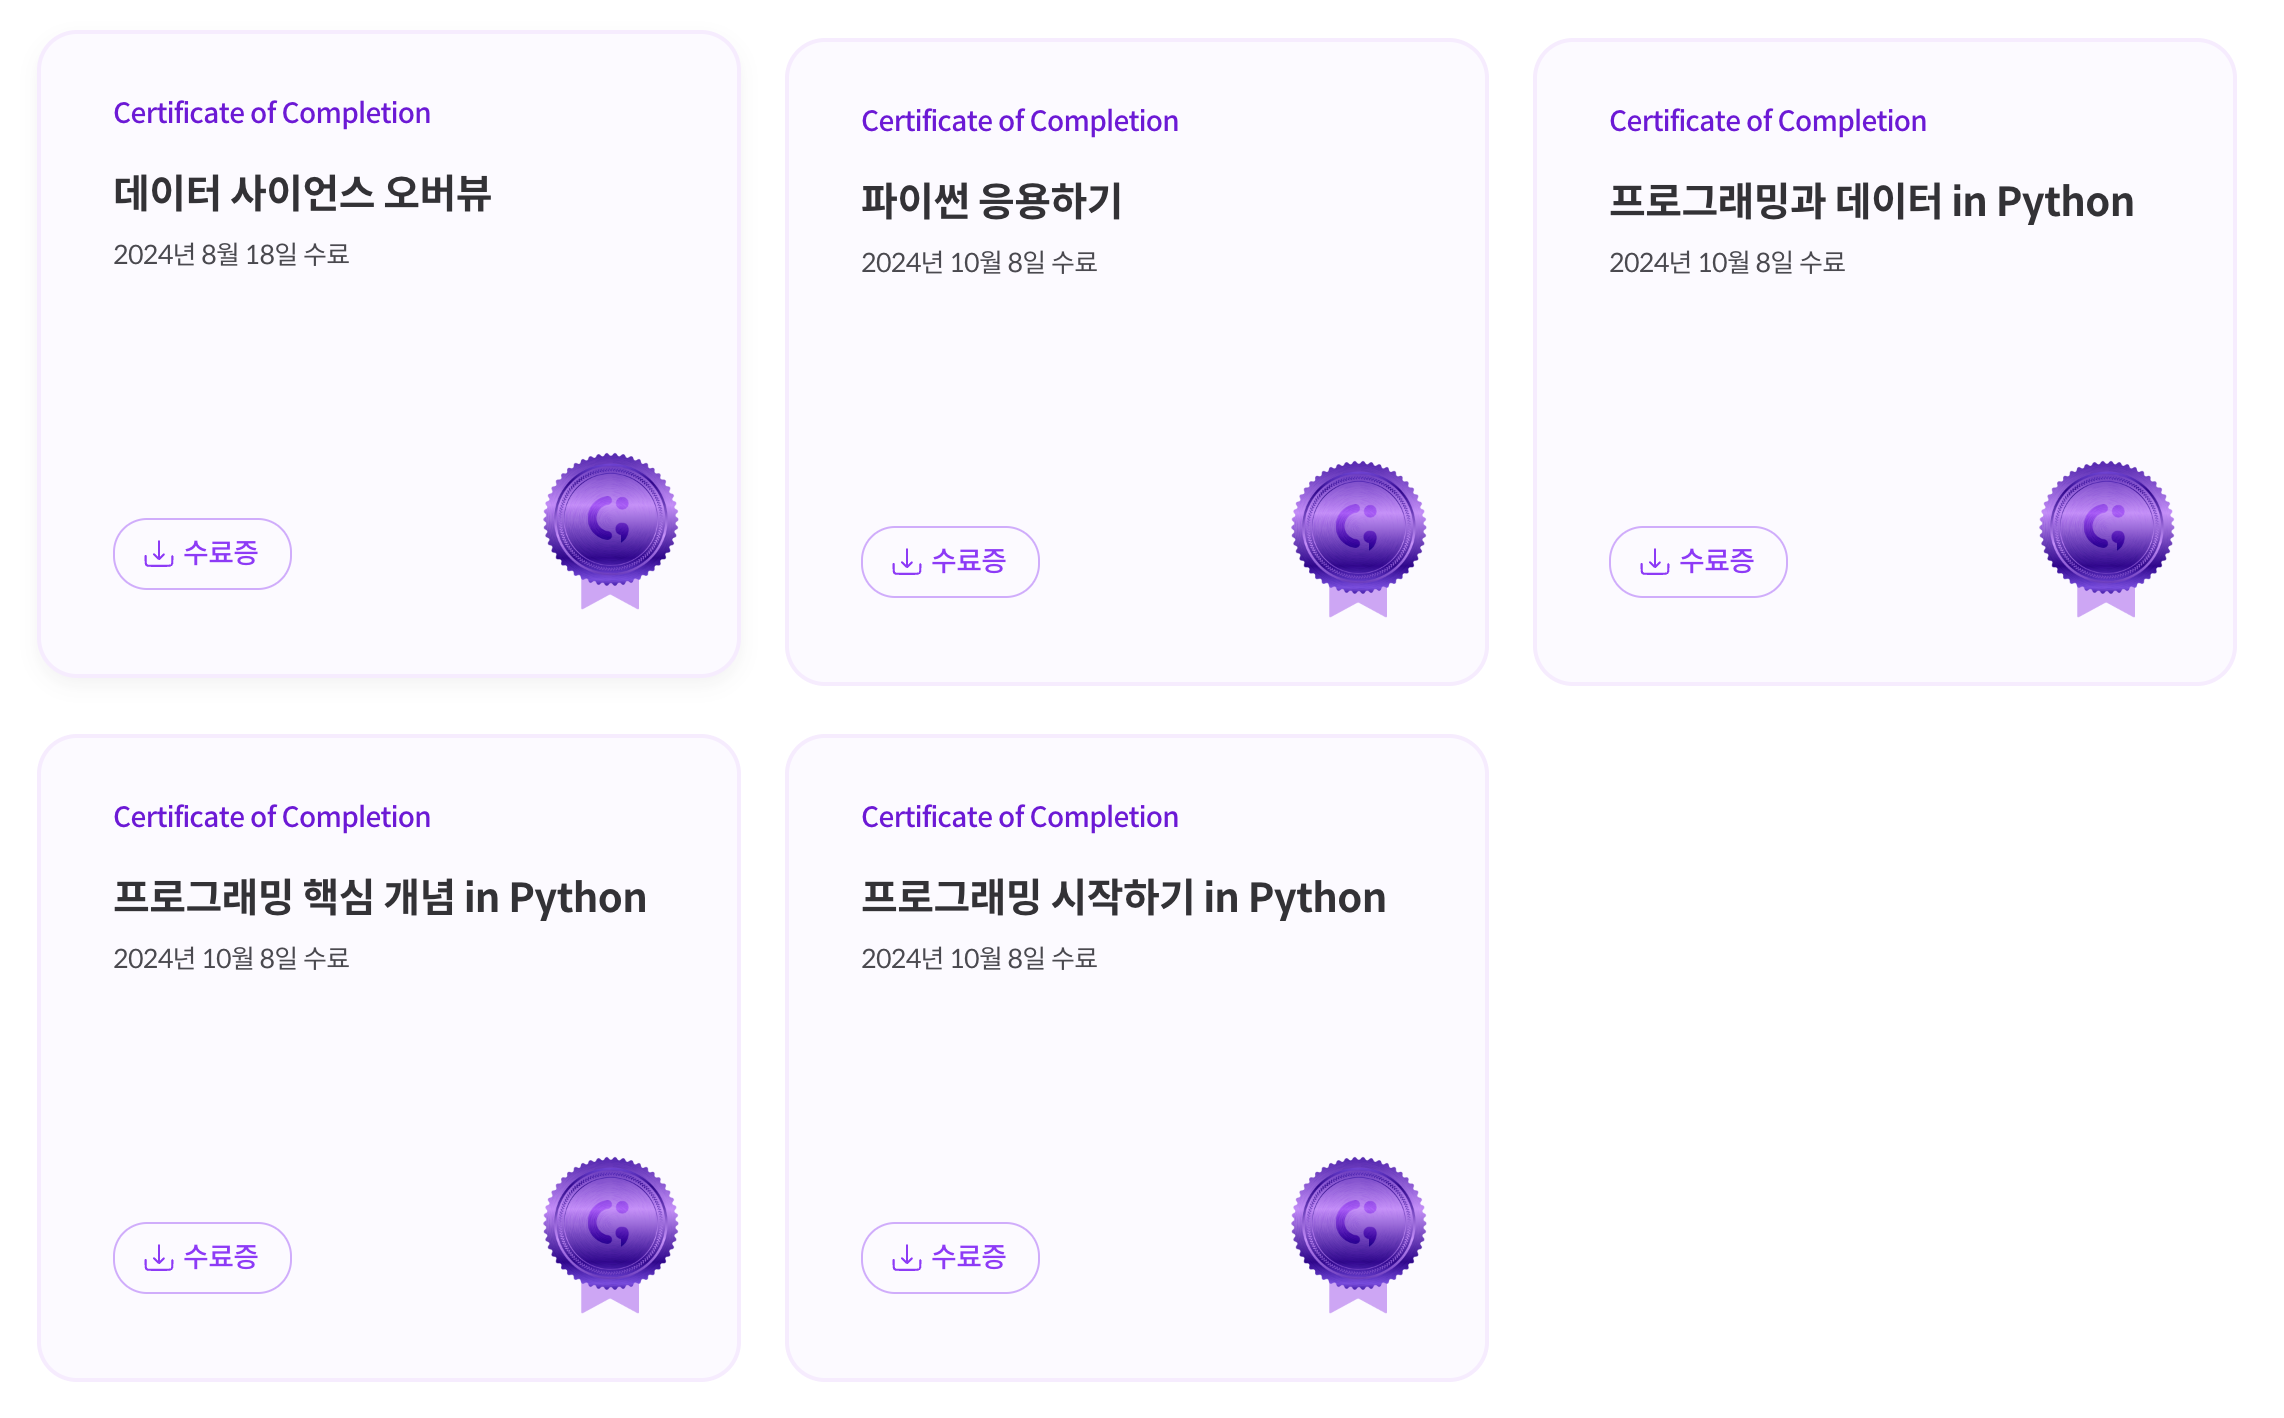The width and height of the screenshot is (2284, 1418).
Task: Click Certificate of Completion on 프로그래밍 핵심 개념 card
Action: point(272,817)
